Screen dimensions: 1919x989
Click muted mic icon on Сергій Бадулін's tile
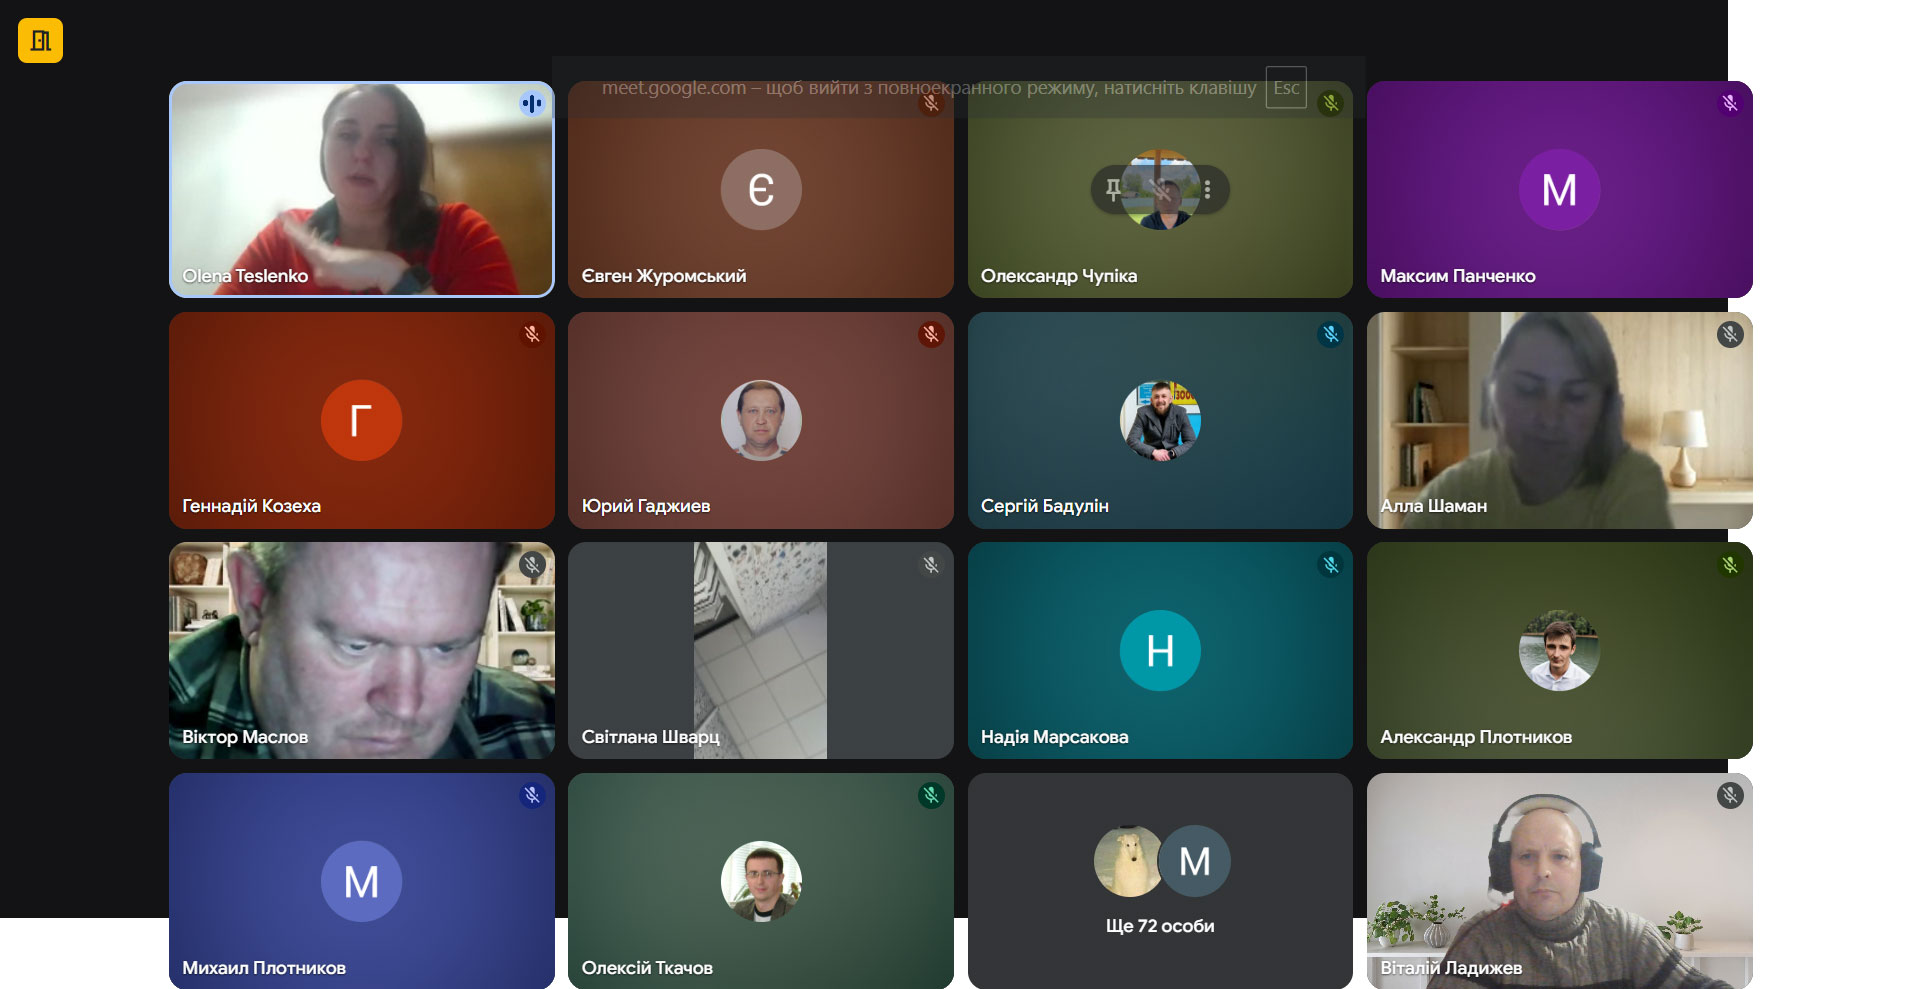tap(1330, 334)
